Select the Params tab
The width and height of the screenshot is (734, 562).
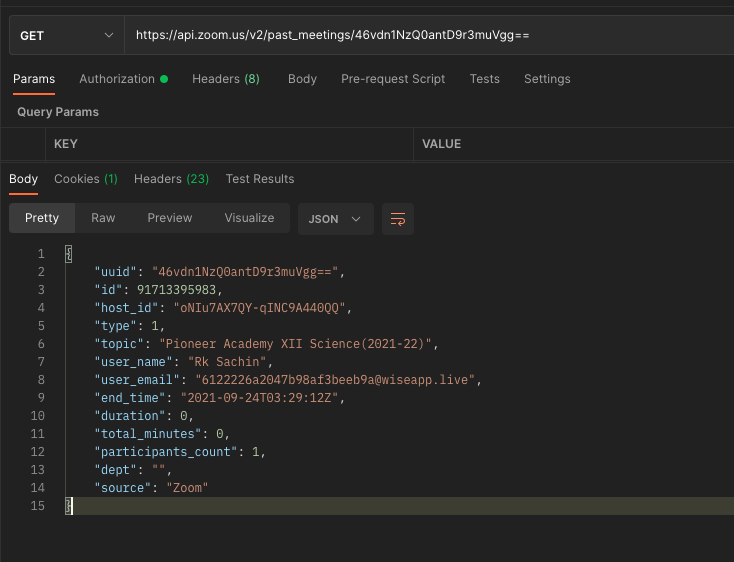(34, 79)
